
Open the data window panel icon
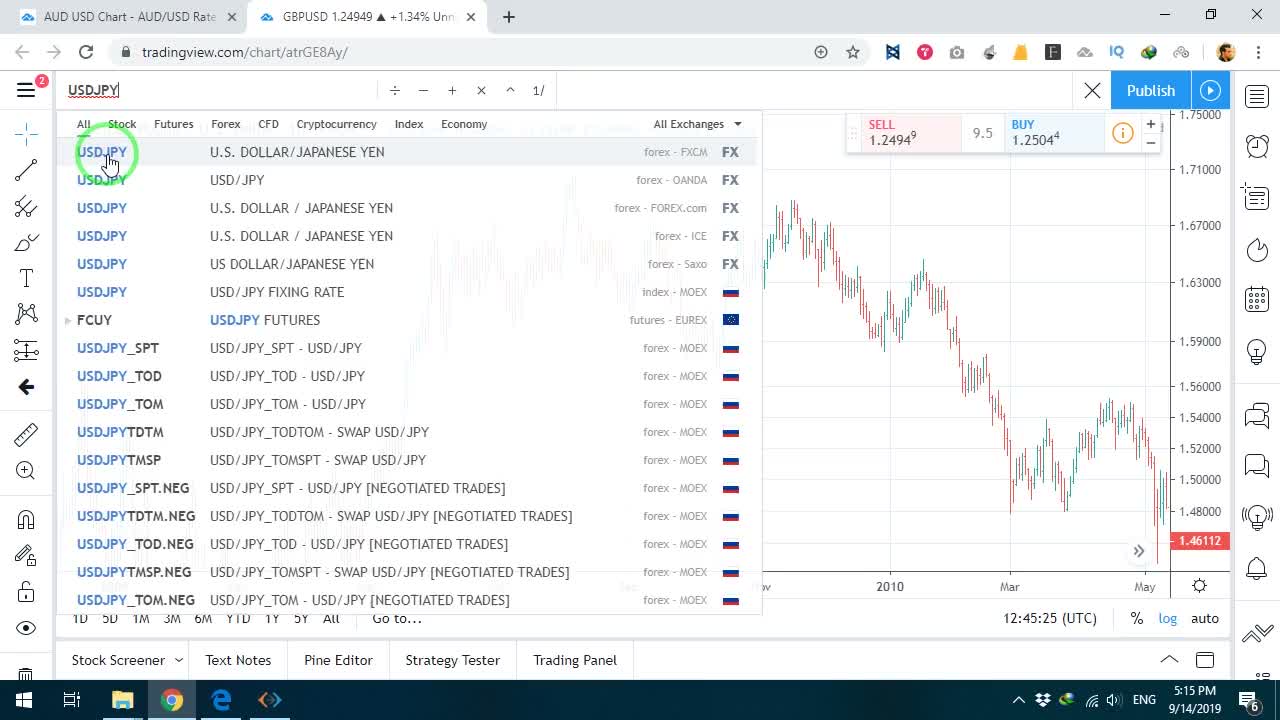(1257, 197)
